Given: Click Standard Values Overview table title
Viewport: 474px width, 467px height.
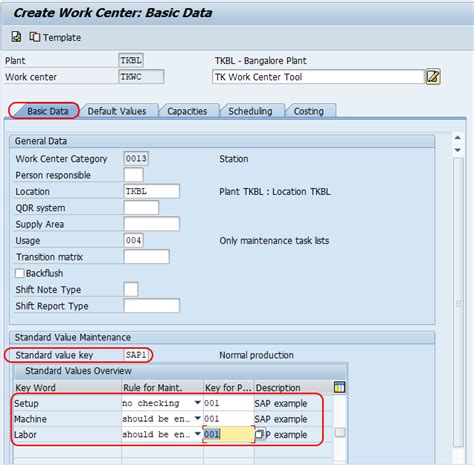Looking at the screenshot, I should tap(78, 371).
